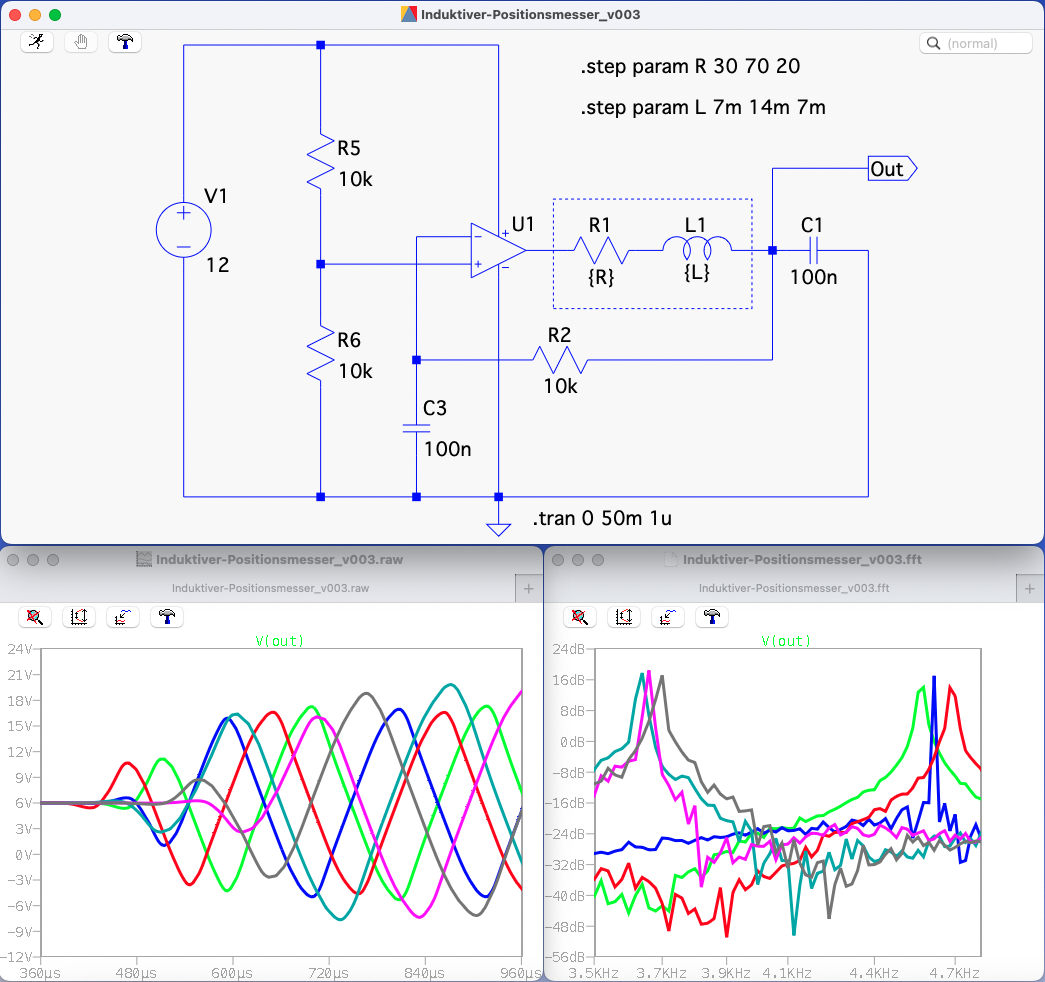Viewport: 1045px width, 982px height.
Task: Click the {L} value of inductor L1
Action: pyautogui.click(x=697, y=272)
